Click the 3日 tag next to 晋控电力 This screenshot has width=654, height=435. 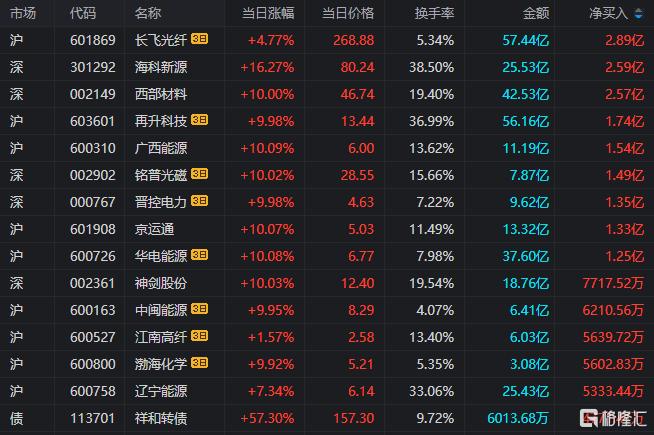tap(199, 201)
